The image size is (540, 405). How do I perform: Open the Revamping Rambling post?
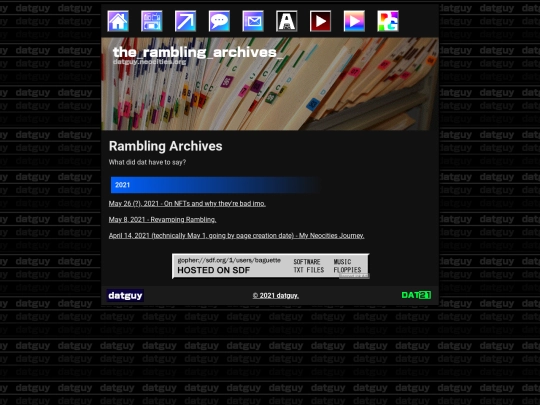(x=163, y=219)
